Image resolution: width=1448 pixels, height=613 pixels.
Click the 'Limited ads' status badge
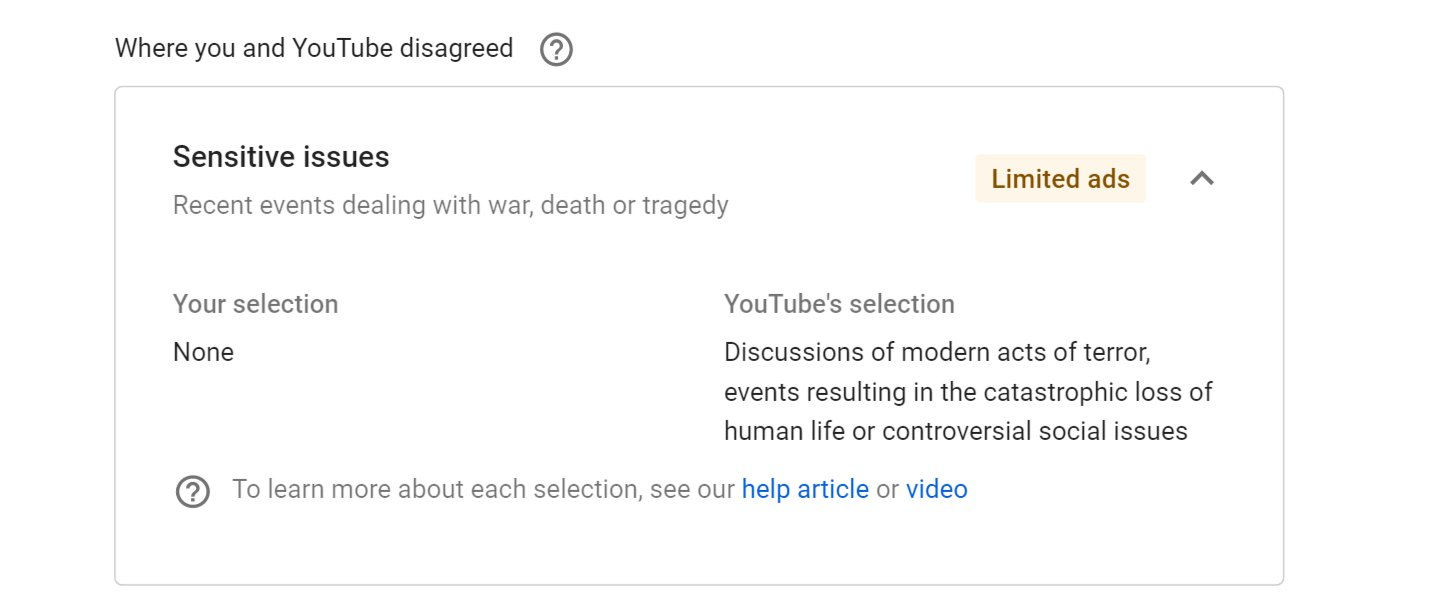click(x=1060, y=179)
